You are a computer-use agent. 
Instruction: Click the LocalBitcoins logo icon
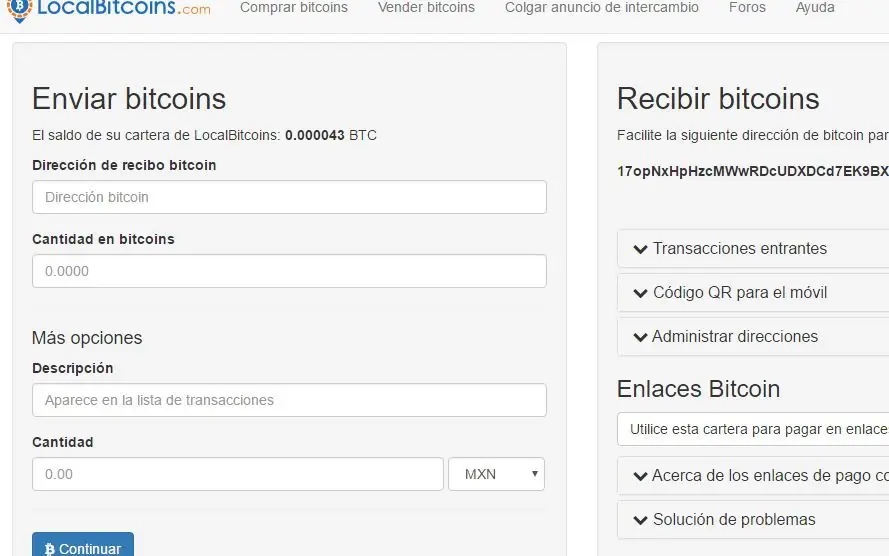[19, 10]
